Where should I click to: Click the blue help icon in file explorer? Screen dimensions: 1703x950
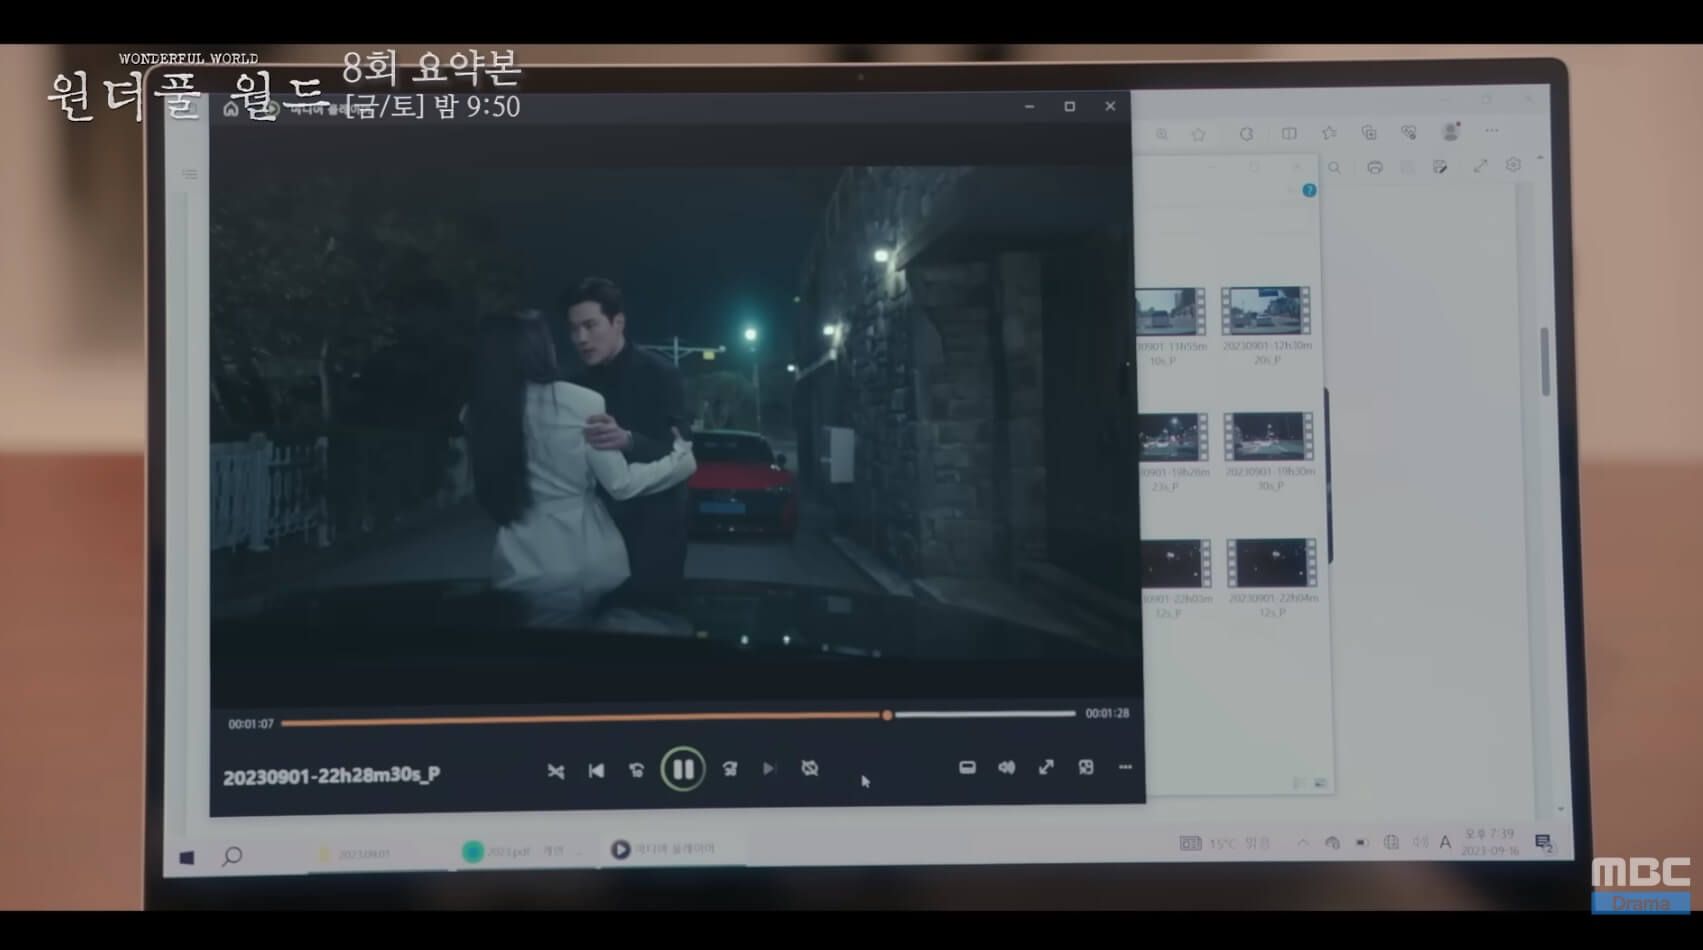(1309, 190)
